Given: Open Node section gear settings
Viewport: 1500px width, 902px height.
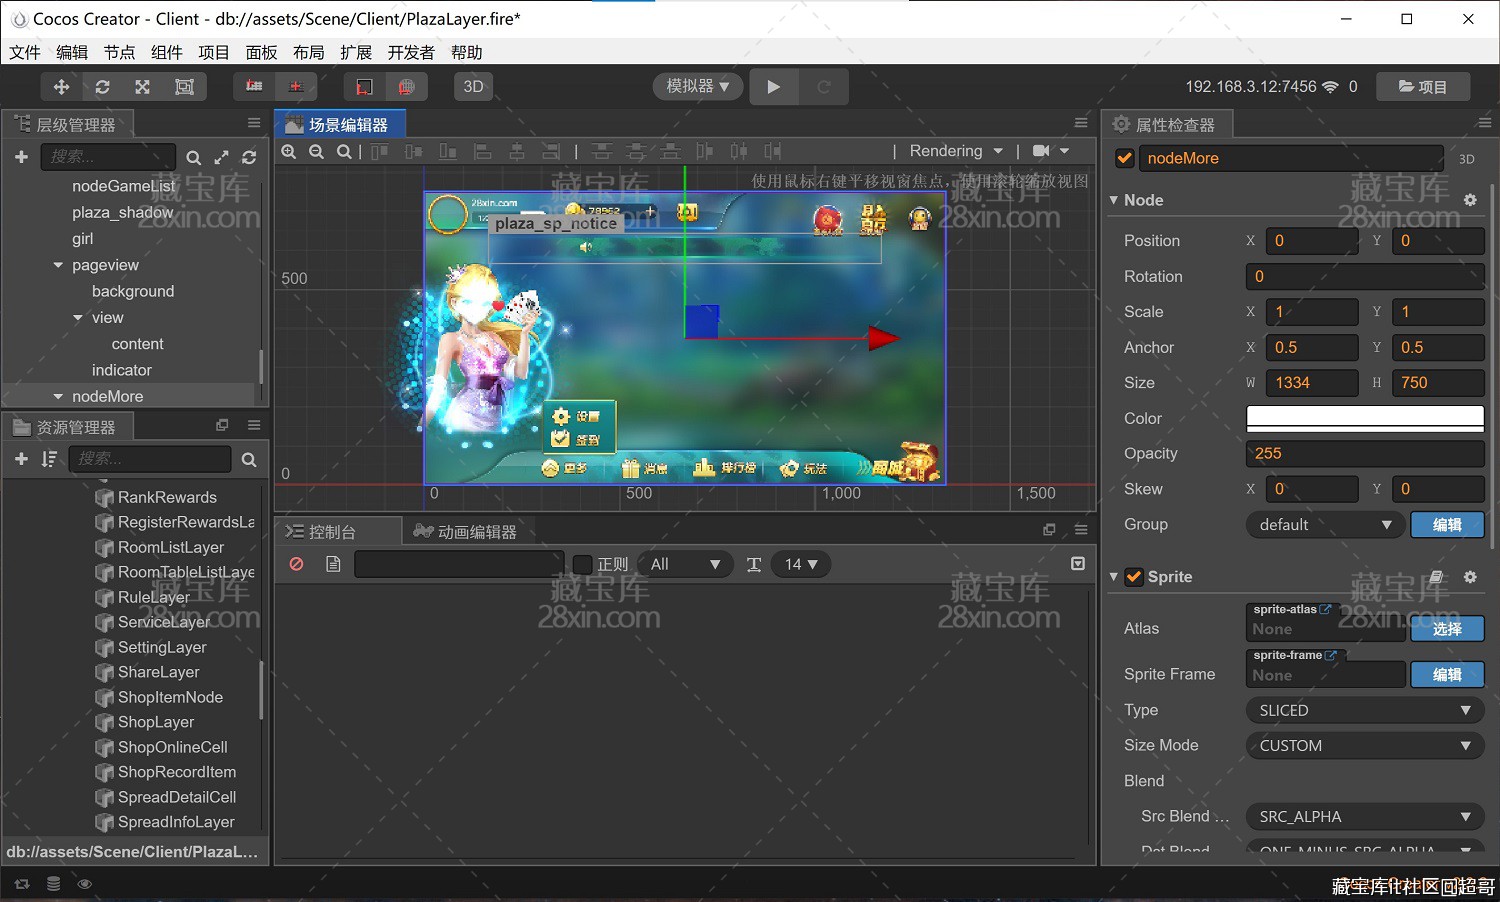Looking at the screenshot, I should click(x=1470, y=200).
